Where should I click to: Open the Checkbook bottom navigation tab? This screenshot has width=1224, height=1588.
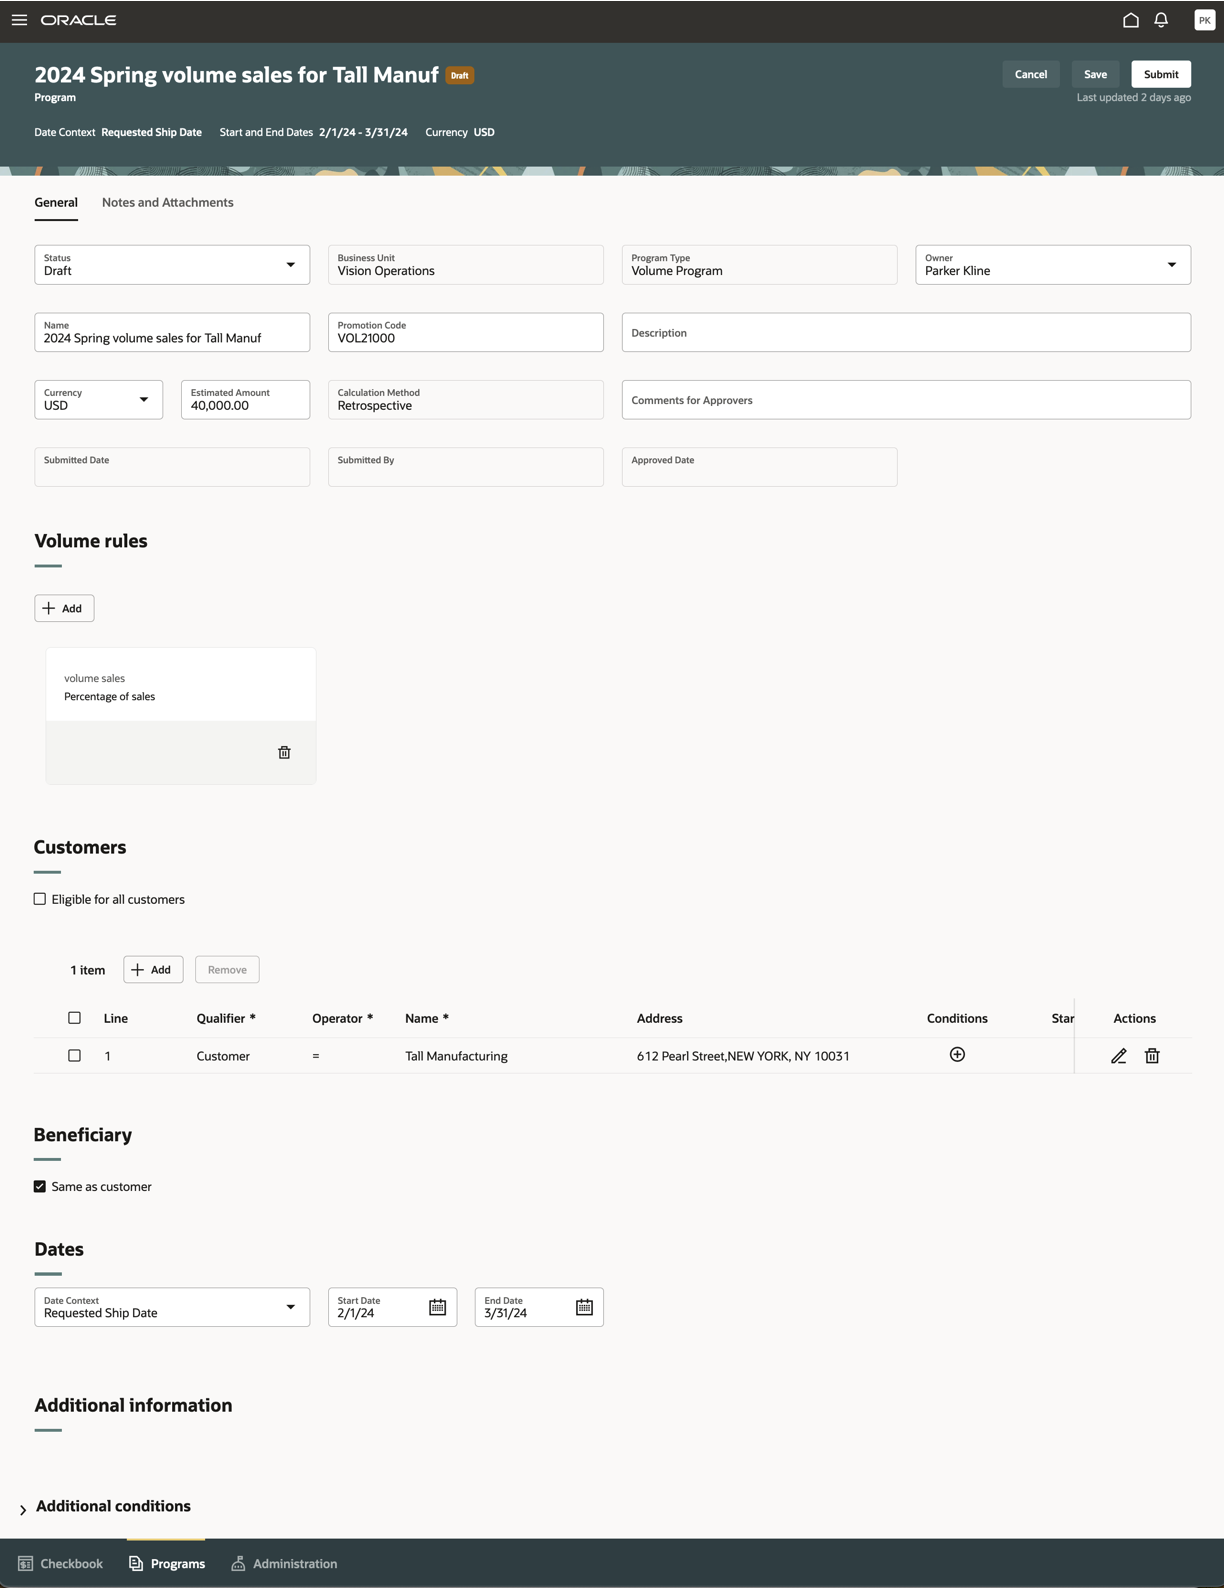pyautogui.click(x=61, y=1564)
